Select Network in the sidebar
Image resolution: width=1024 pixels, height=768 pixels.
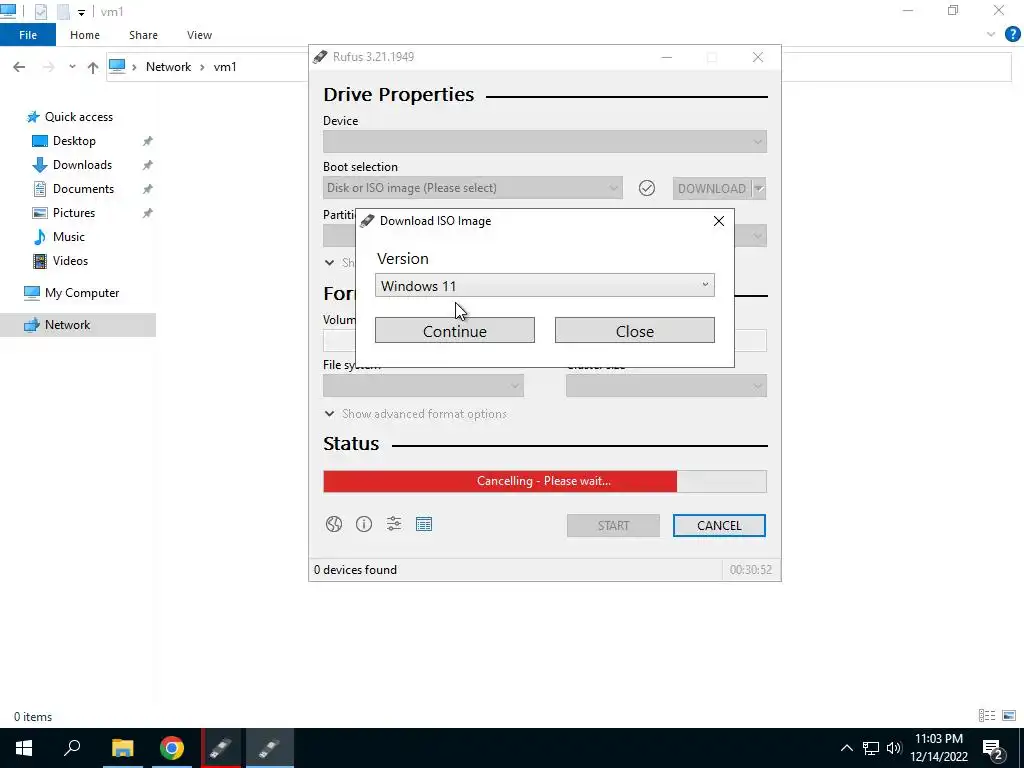click(78, 325)
